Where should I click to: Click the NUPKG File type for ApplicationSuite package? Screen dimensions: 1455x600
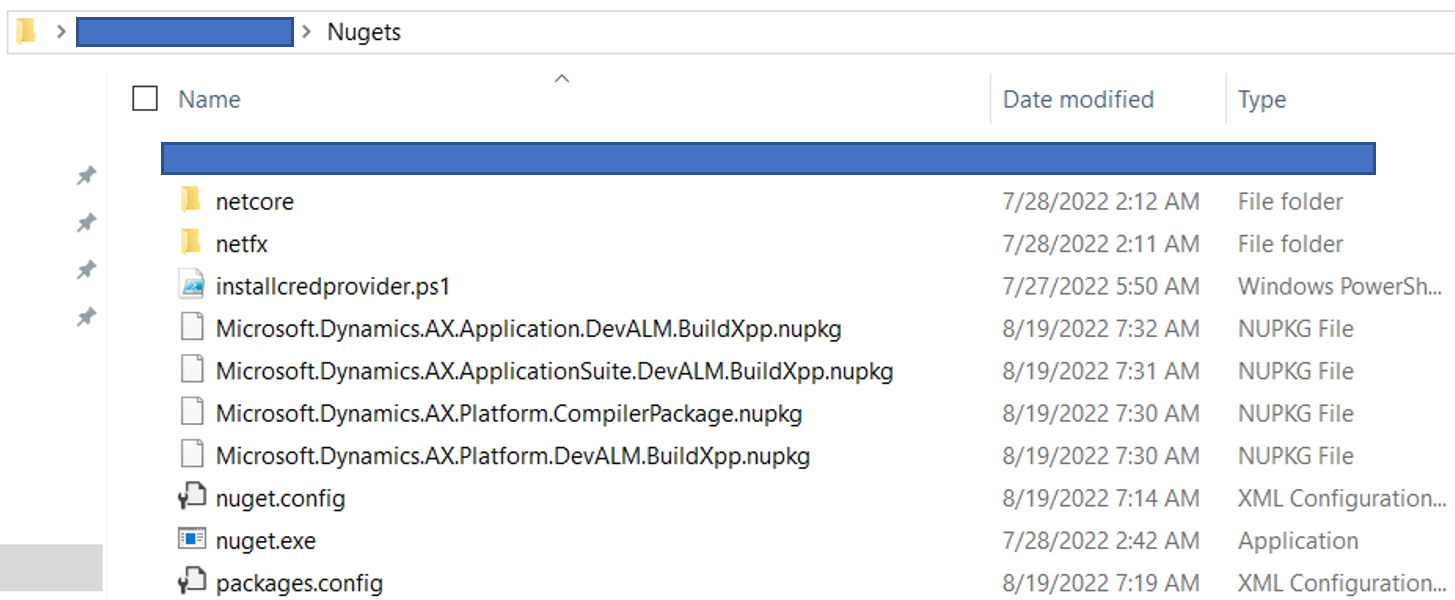click(1296, 371)
